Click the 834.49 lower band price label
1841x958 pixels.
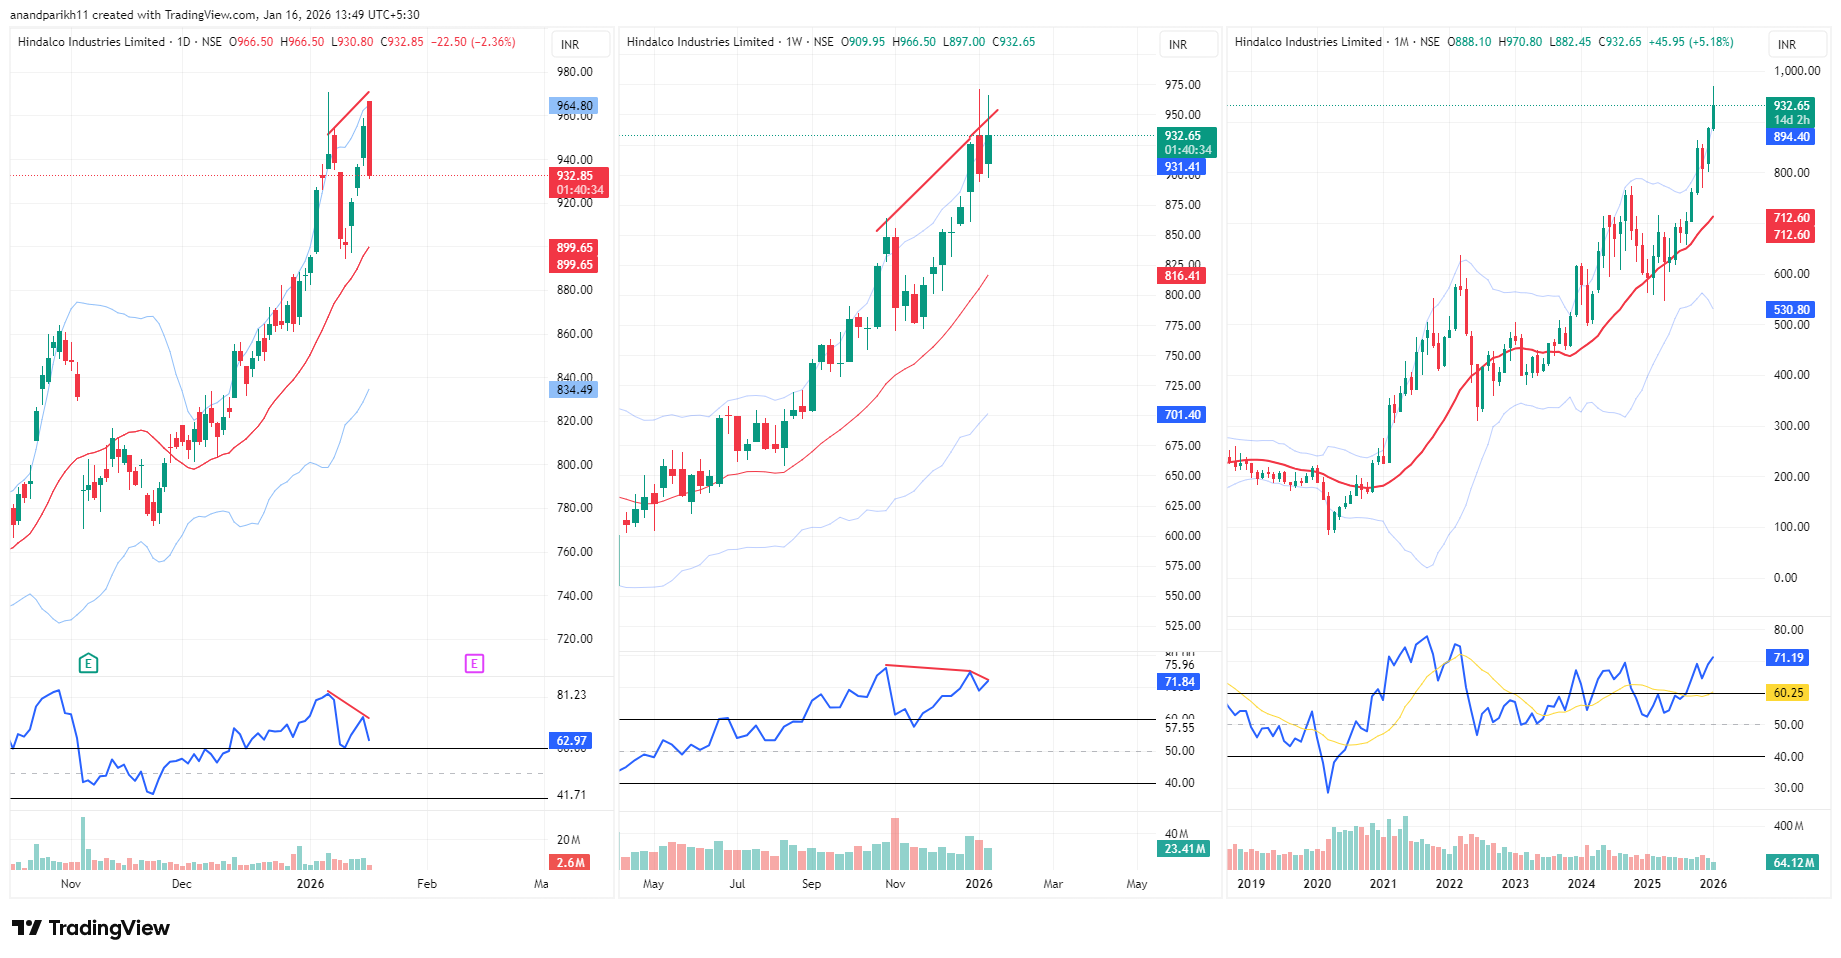(x=574, y=390)
